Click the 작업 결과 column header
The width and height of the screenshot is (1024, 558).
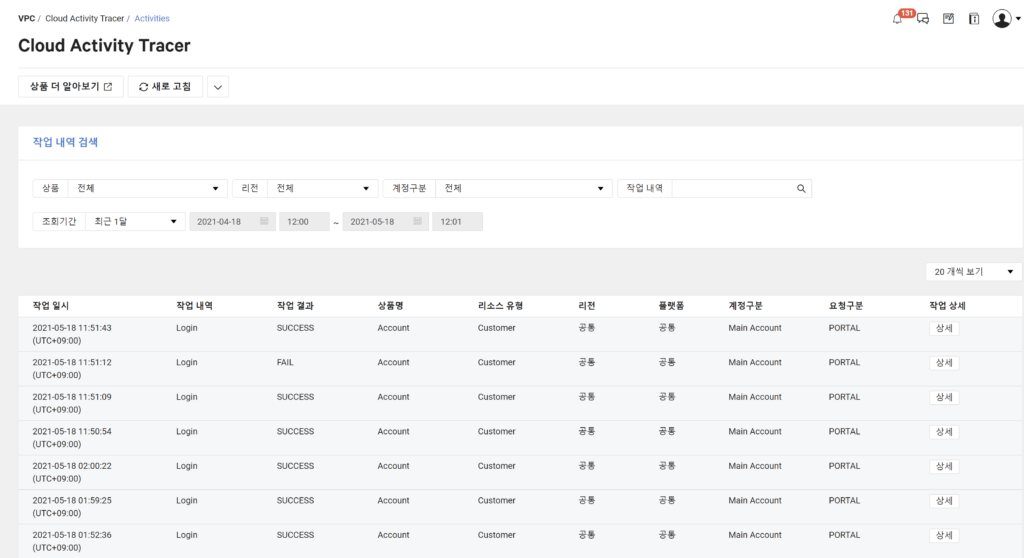tap(295, 306)
